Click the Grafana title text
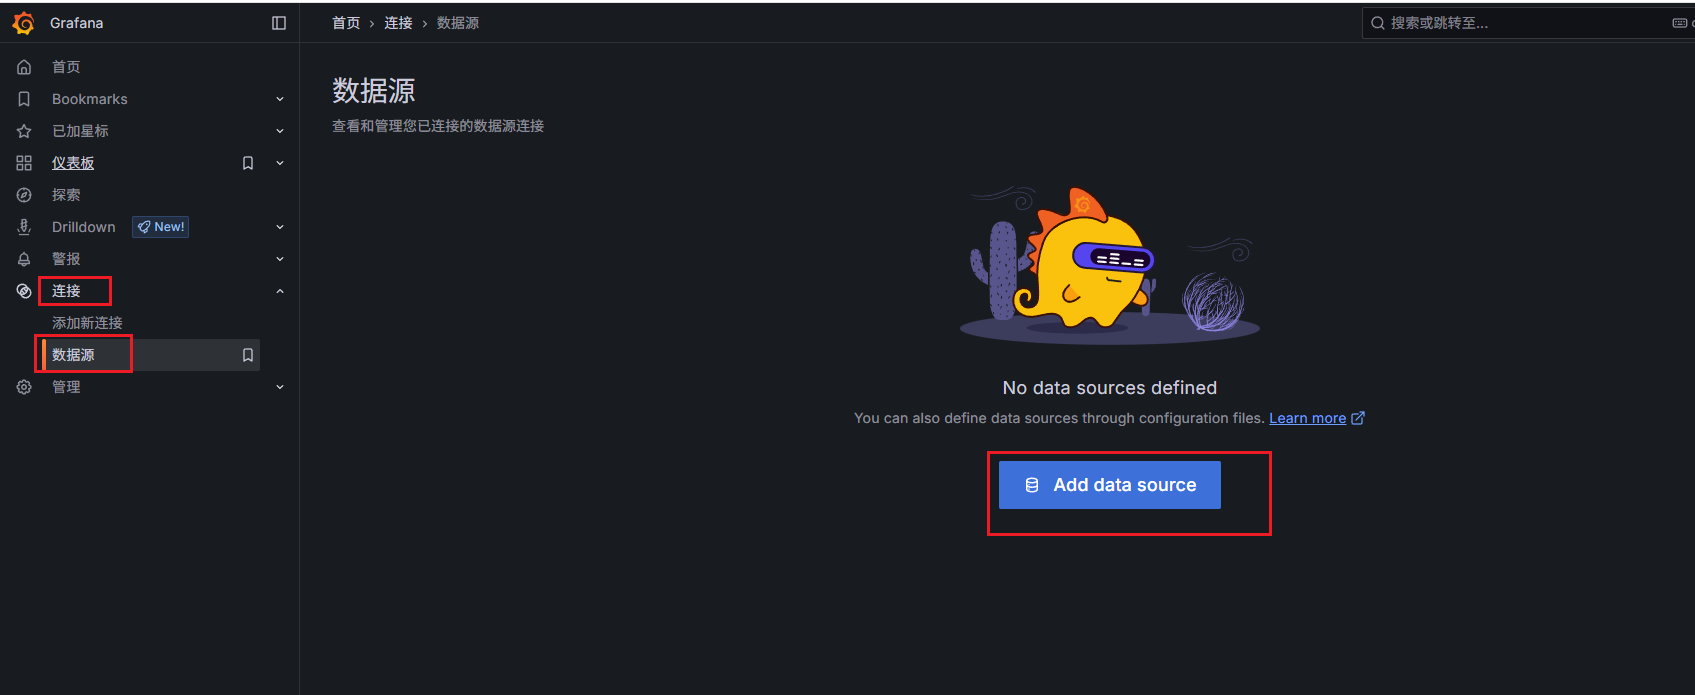The width and height of the screenshot is (1695, 695). click(x=76, y=23)
